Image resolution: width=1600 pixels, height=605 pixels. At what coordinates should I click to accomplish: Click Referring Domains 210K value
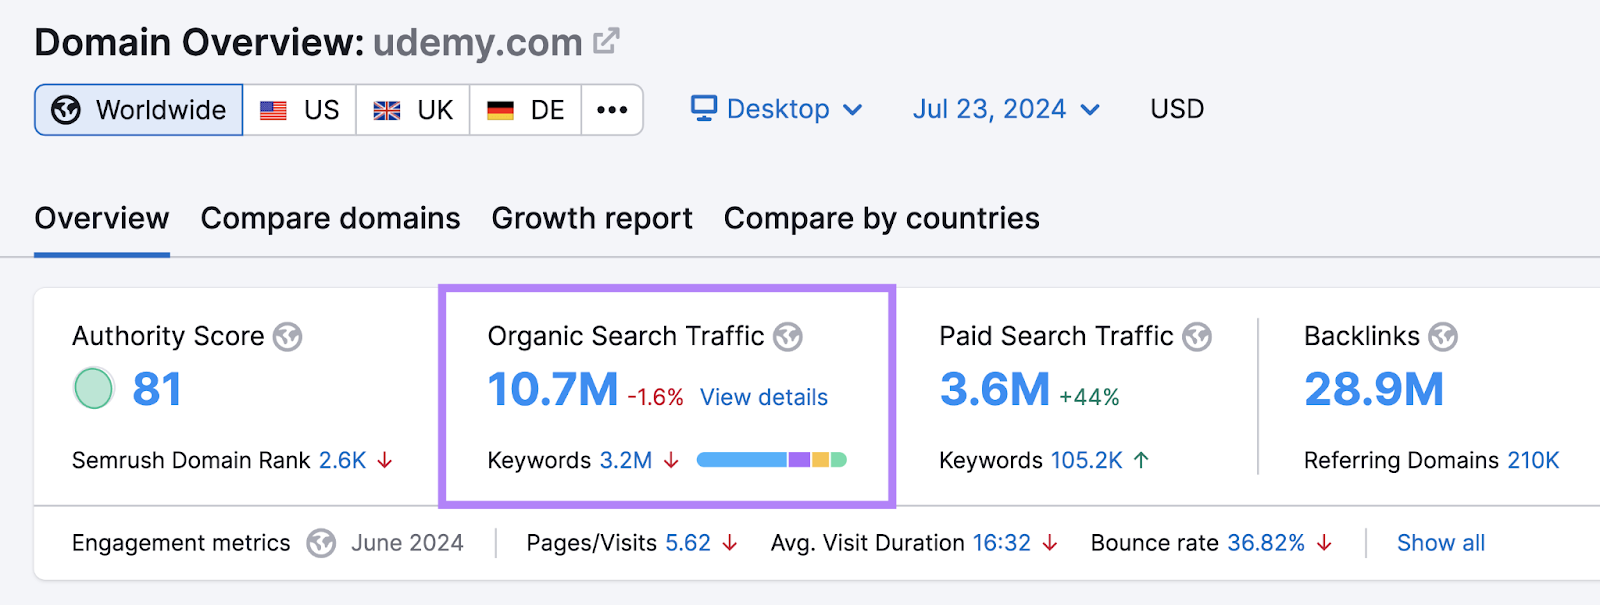(x=1533, y=460)
